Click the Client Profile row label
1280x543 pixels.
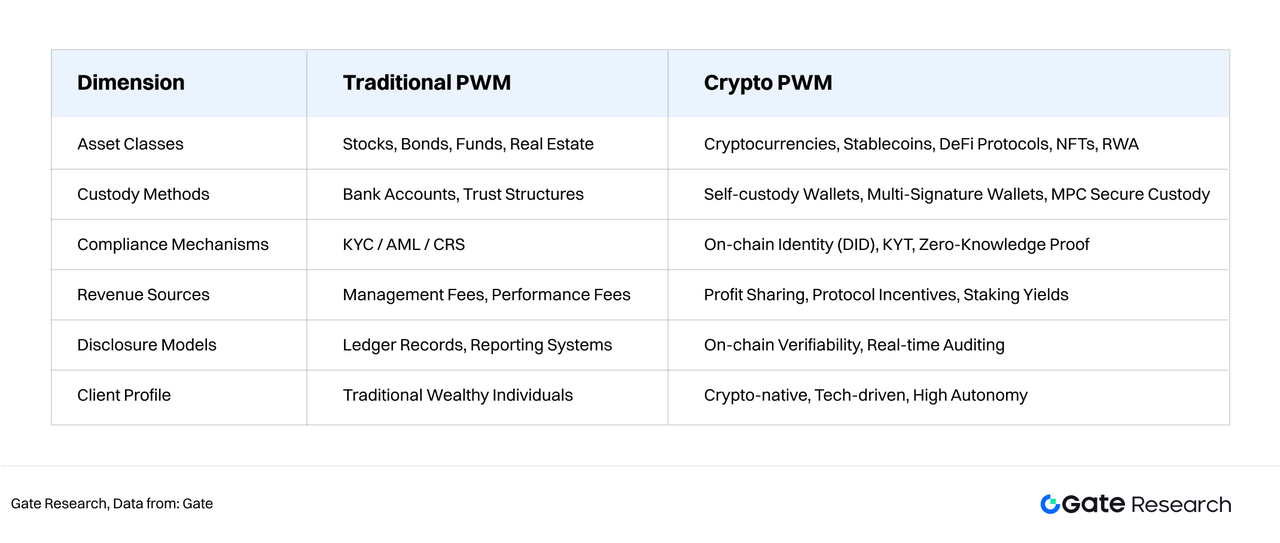pyautogui.click(x=124, y=395)
